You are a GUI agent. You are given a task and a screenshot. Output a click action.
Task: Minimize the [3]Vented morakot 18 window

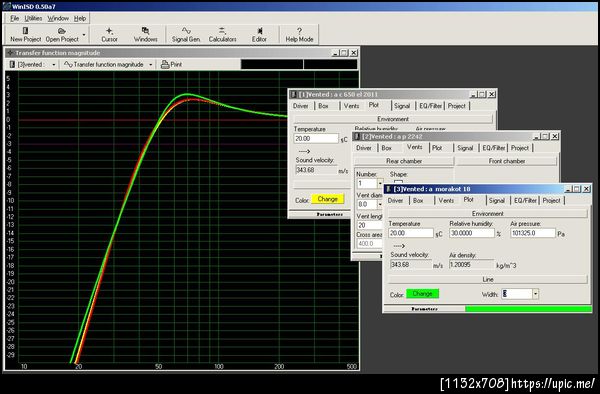(x=568, y=189)
